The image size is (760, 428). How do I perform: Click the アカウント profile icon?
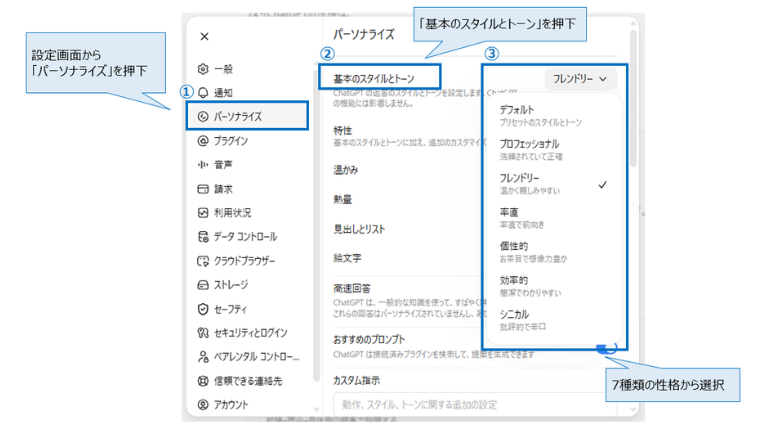click(x=203, y=405)
